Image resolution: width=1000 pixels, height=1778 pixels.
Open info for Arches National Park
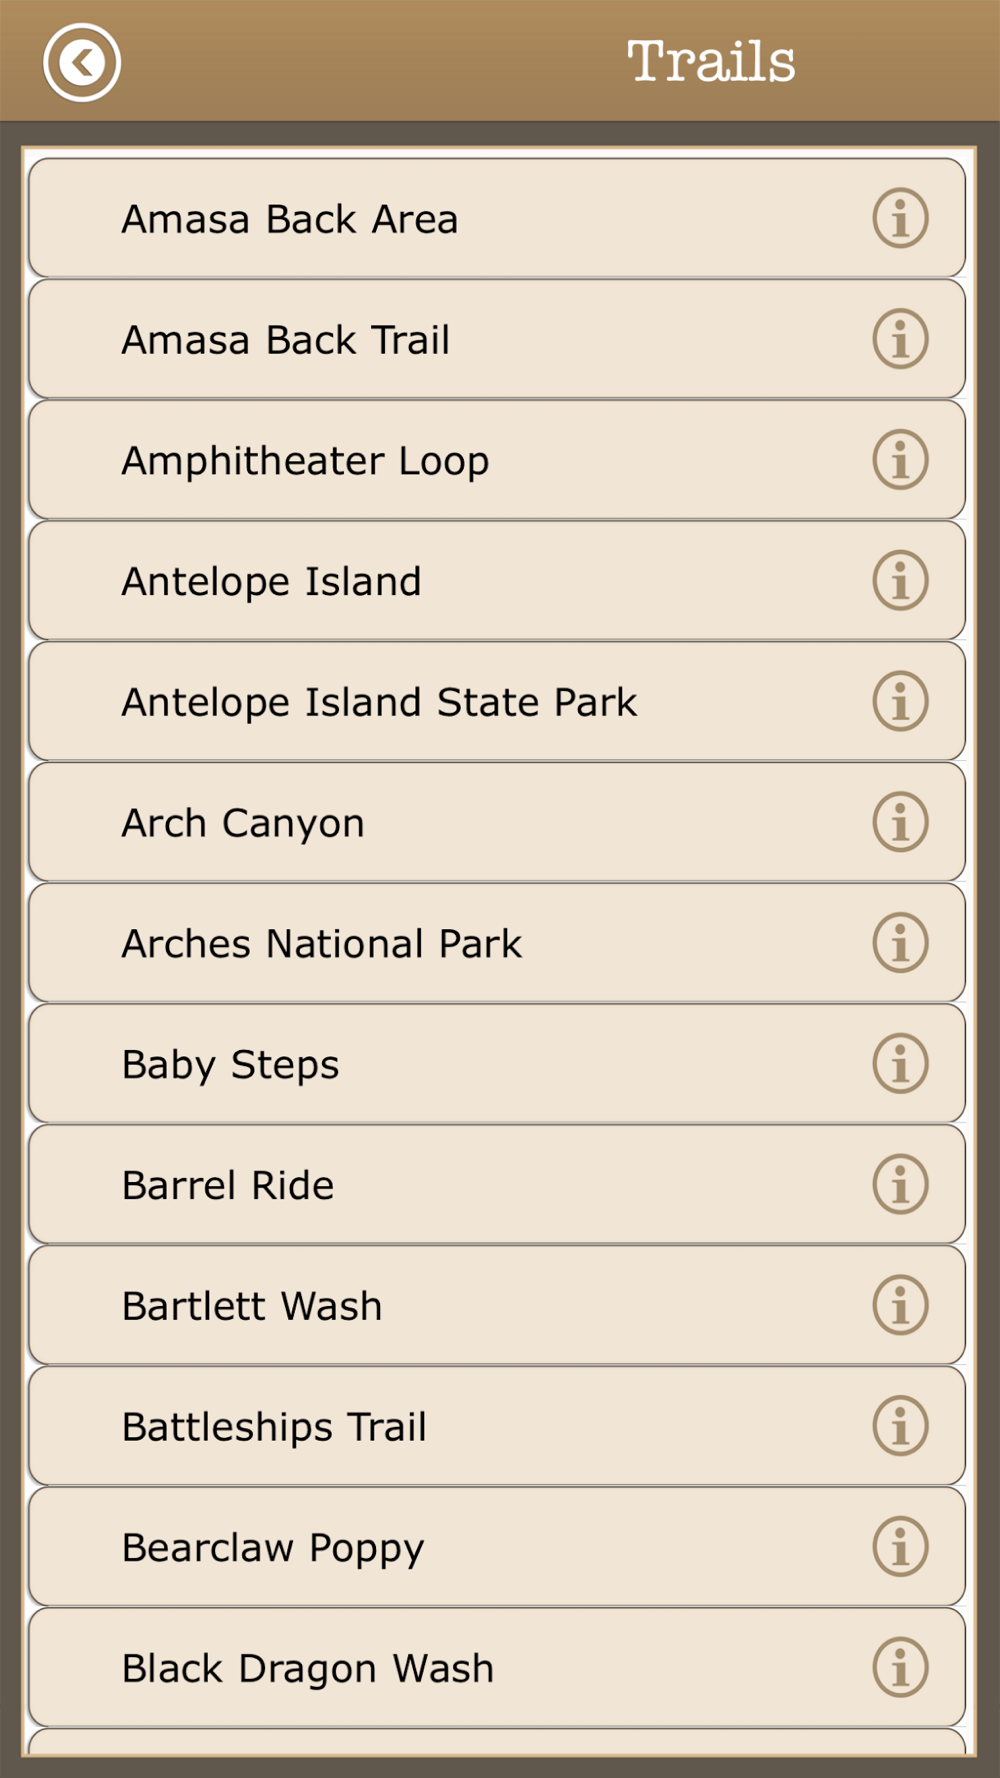tap(900, 943)
